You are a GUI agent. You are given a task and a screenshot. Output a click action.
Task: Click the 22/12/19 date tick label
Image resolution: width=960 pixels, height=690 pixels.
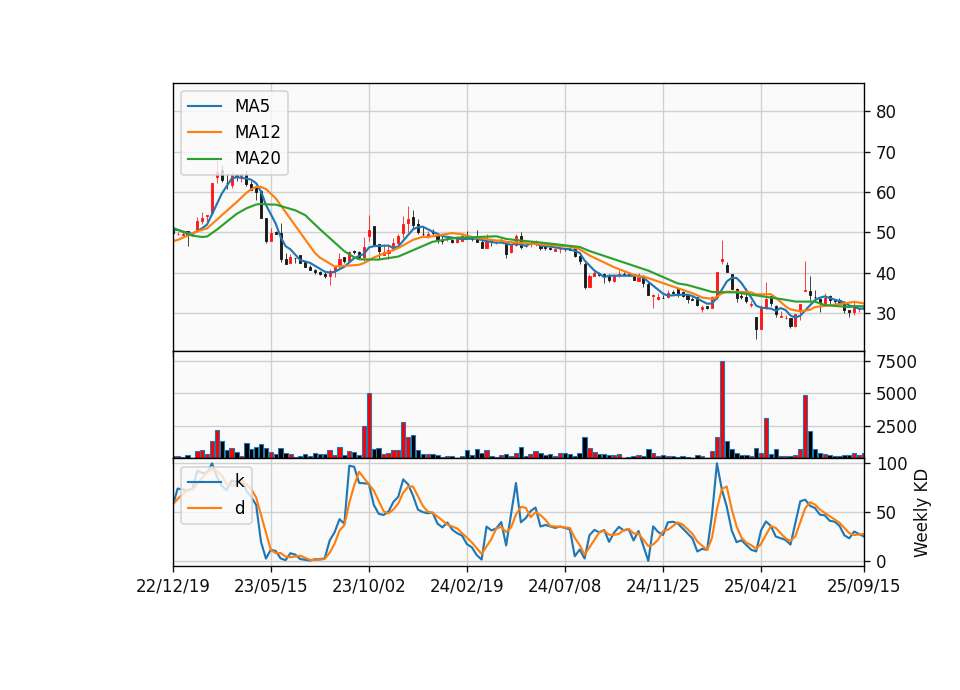pos(173,586)
